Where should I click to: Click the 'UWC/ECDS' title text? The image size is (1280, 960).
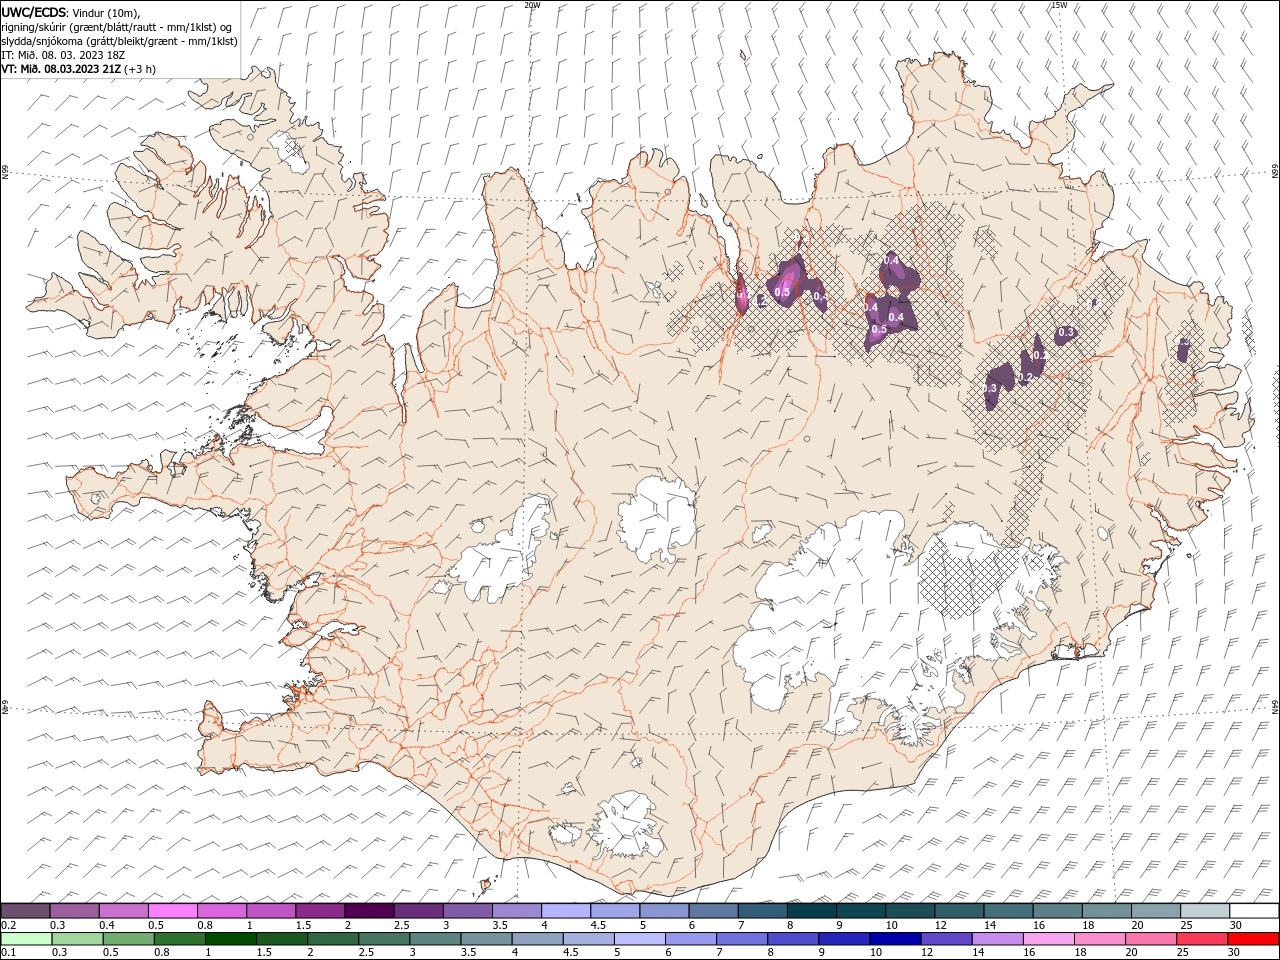pos(34,12)
